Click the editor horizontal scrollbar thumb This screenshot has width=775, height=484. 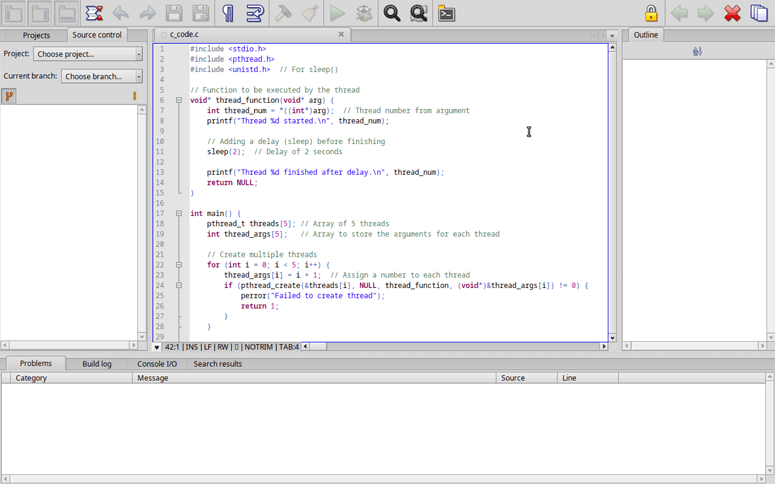[x=318, y=347]
